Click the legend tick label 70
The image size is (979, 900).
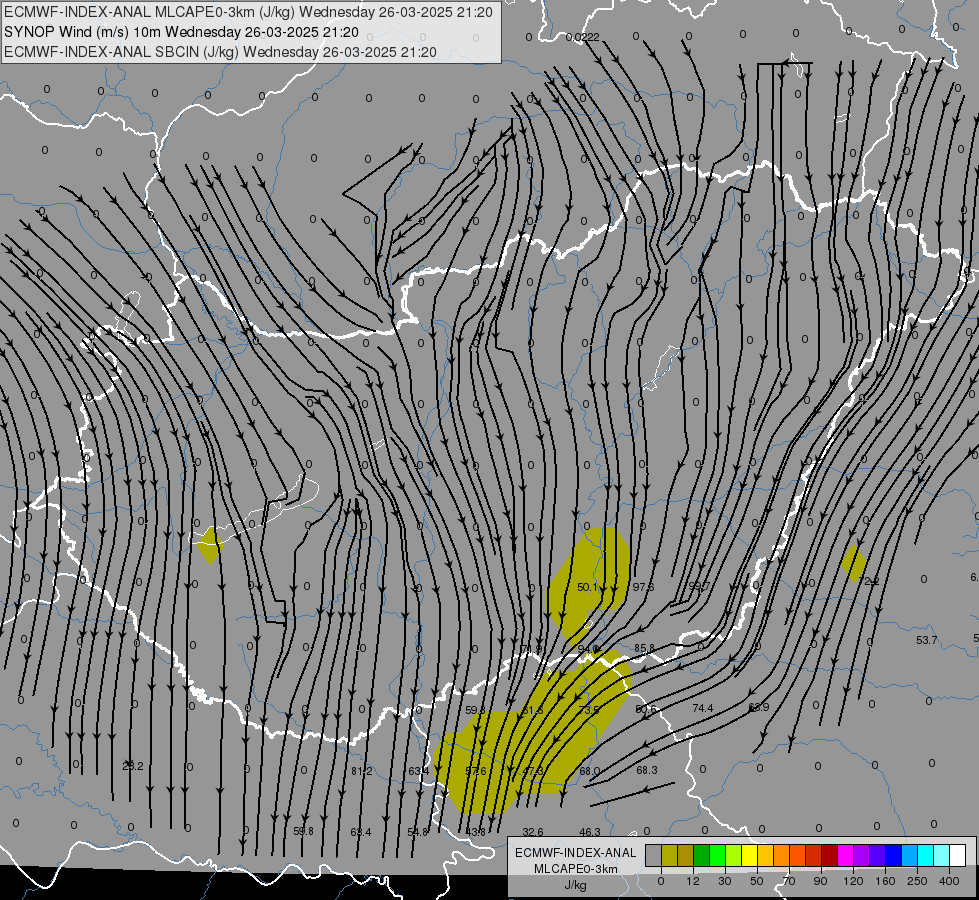coord(789,881)
